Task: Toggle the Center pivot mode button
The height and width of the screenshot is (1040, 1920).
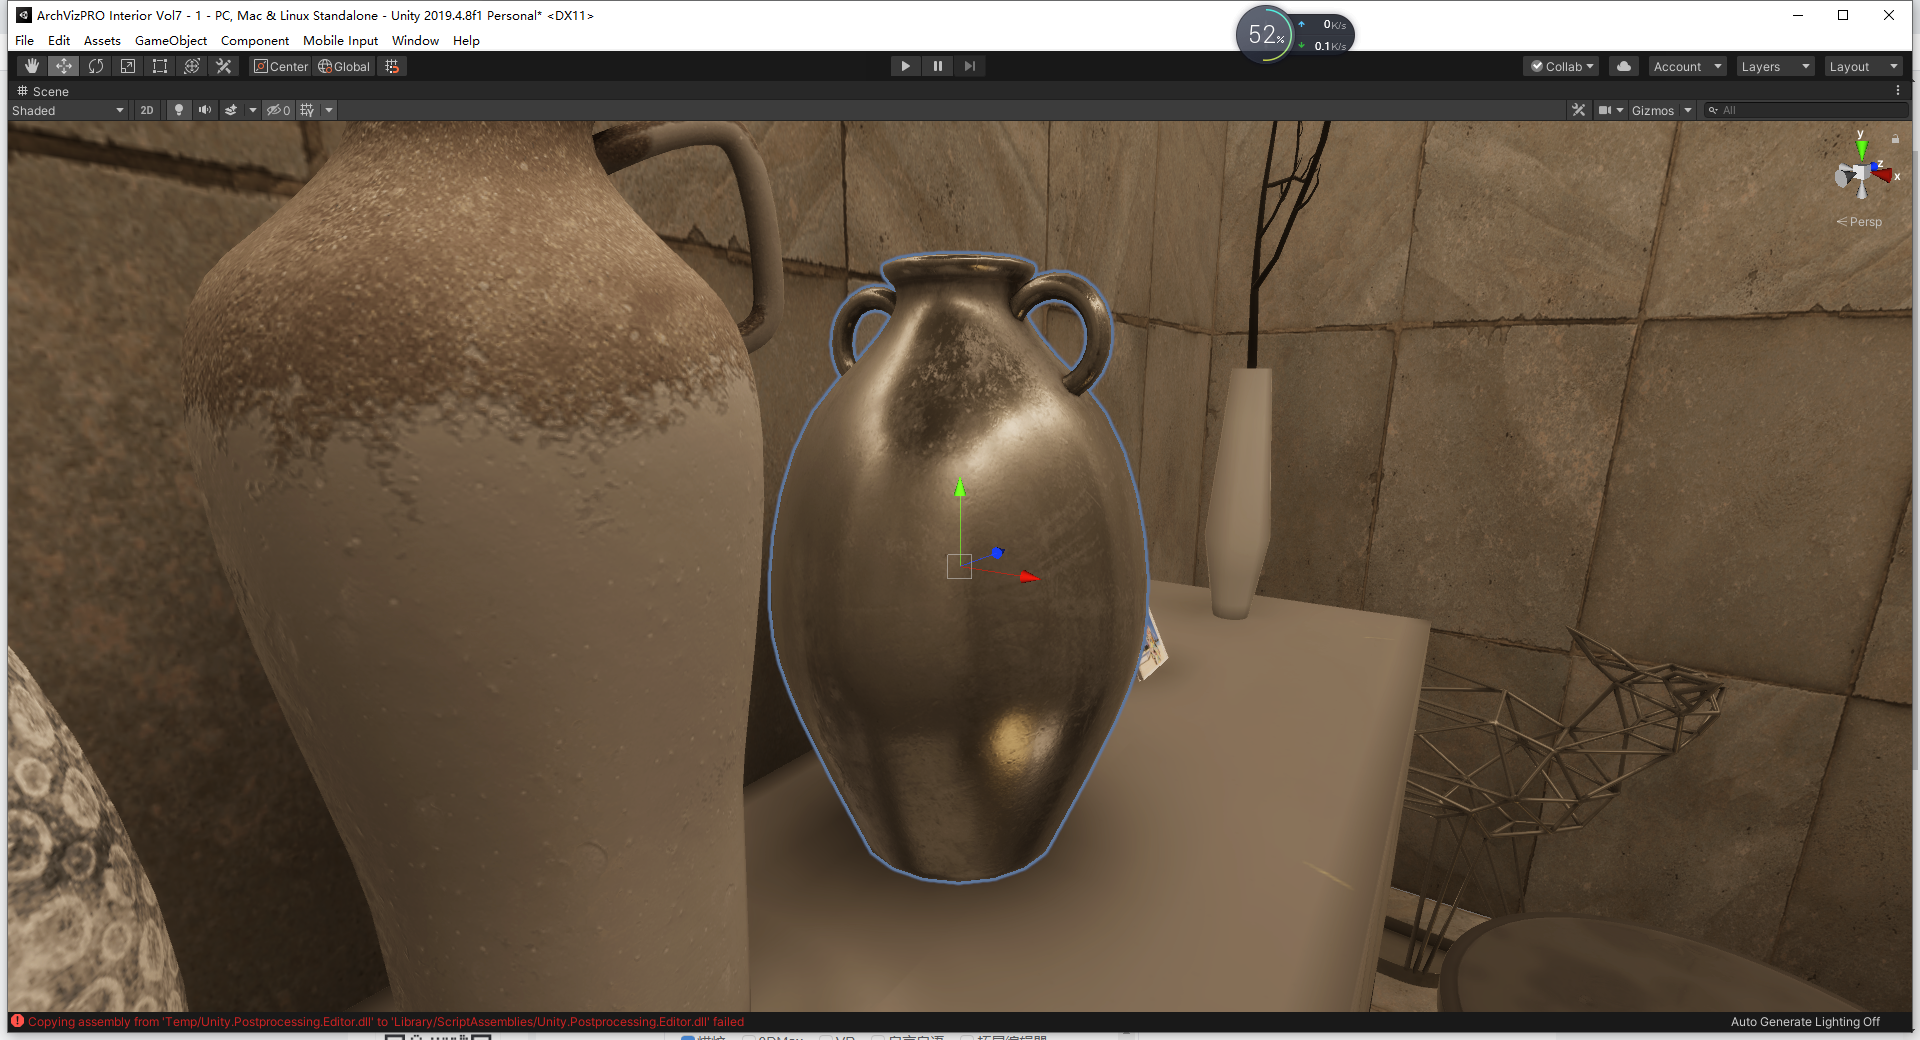Action: [x=281, y=66]
